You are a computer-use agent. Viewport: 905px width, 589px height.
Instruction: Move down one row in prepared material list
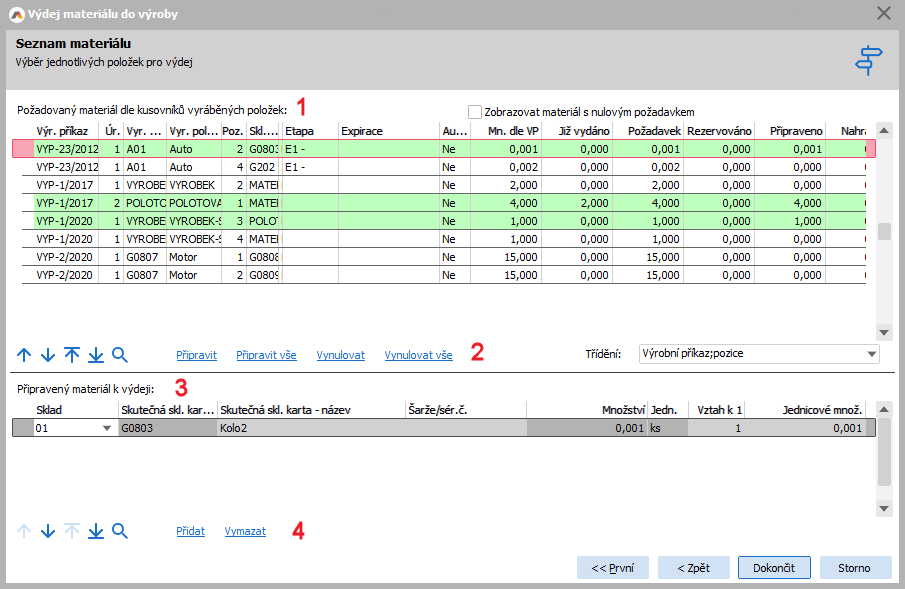point(48,531)
